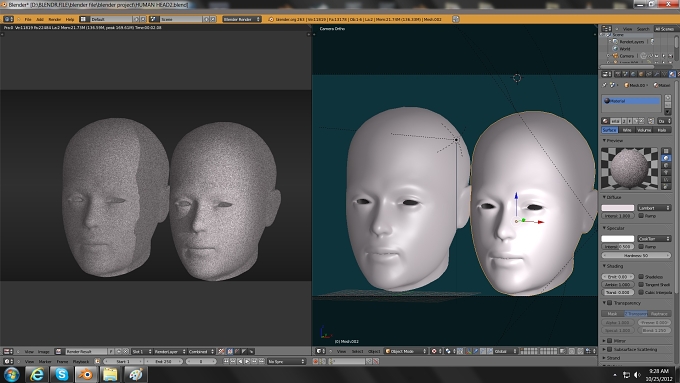Open Skype from the taskbar
Screen dimensions: 680x383
(x=61, y=374)
